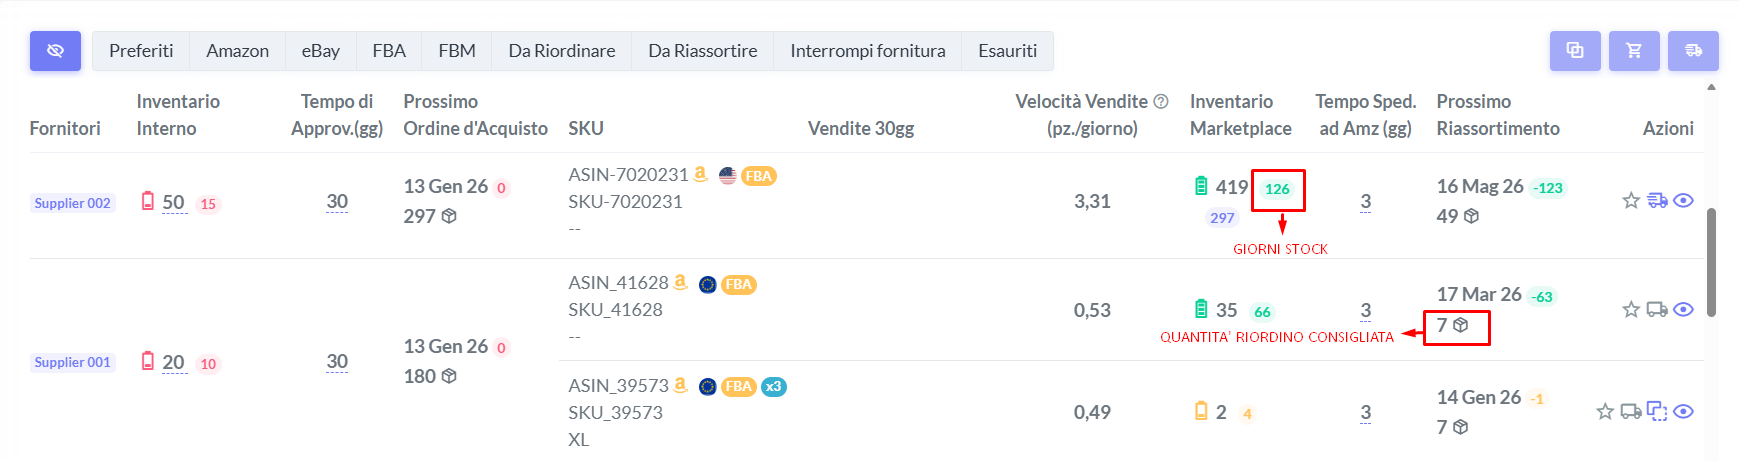Open the Supplier 001 link

(72, 362)
